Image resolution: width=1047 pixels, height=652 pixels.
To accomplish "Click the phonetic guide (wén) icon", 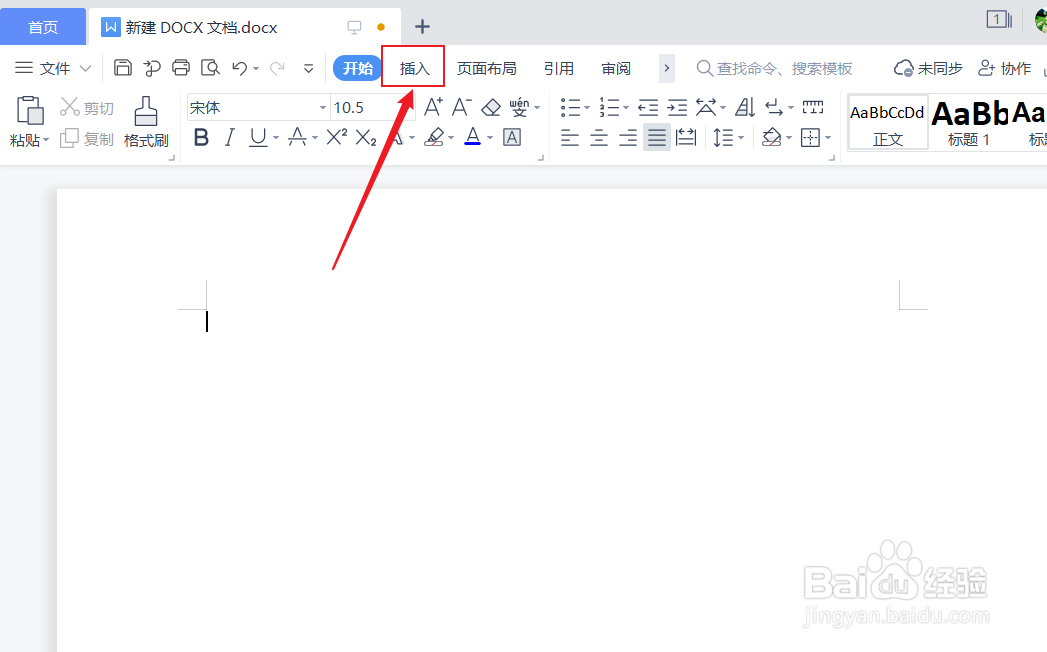I will [x=519, y=107].
